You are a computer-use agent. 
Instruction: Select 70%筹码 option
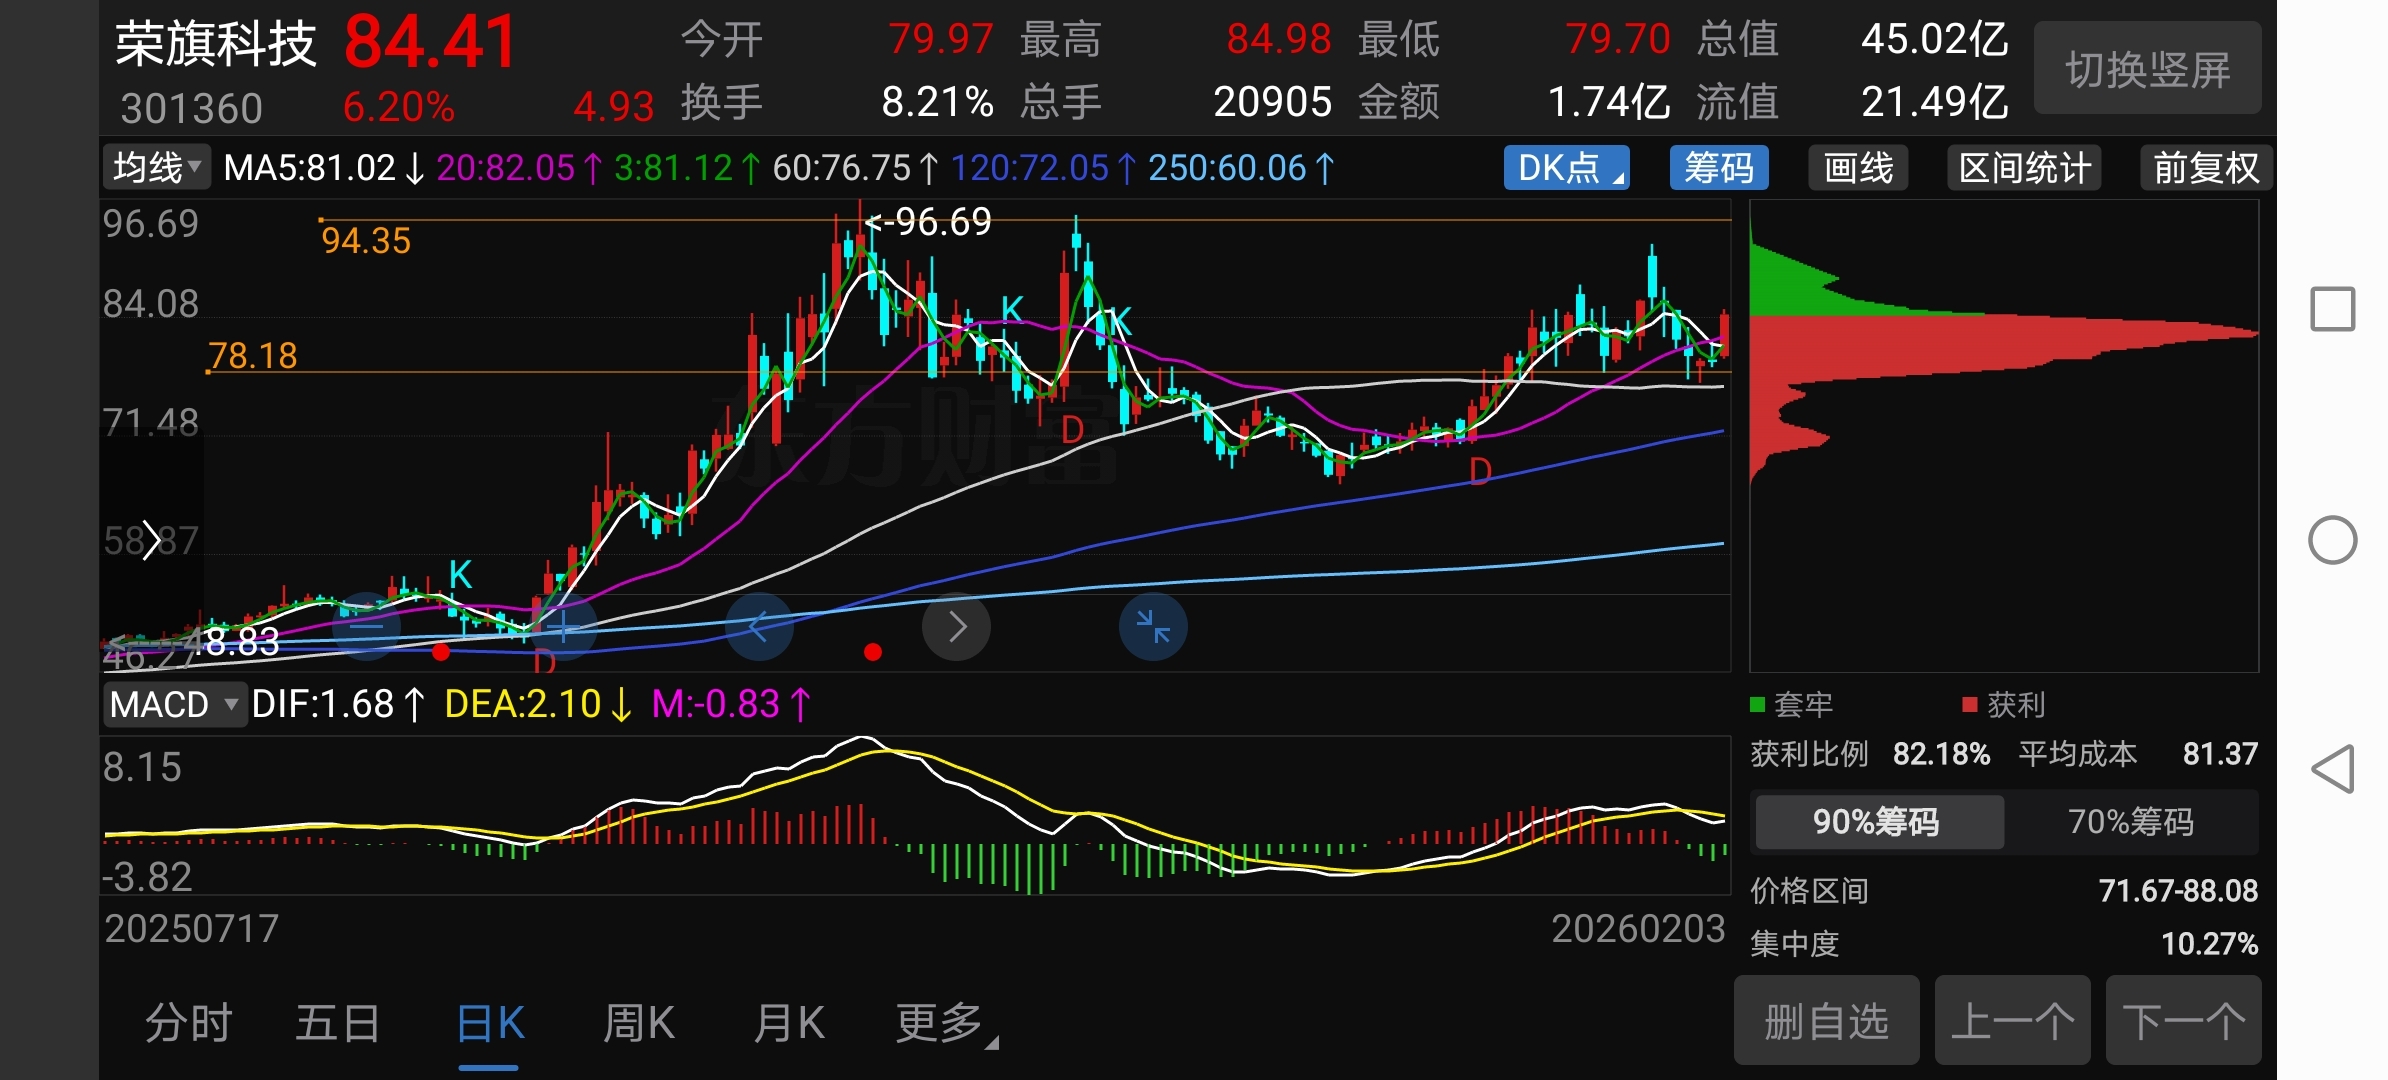click(x=2130, y=822)
